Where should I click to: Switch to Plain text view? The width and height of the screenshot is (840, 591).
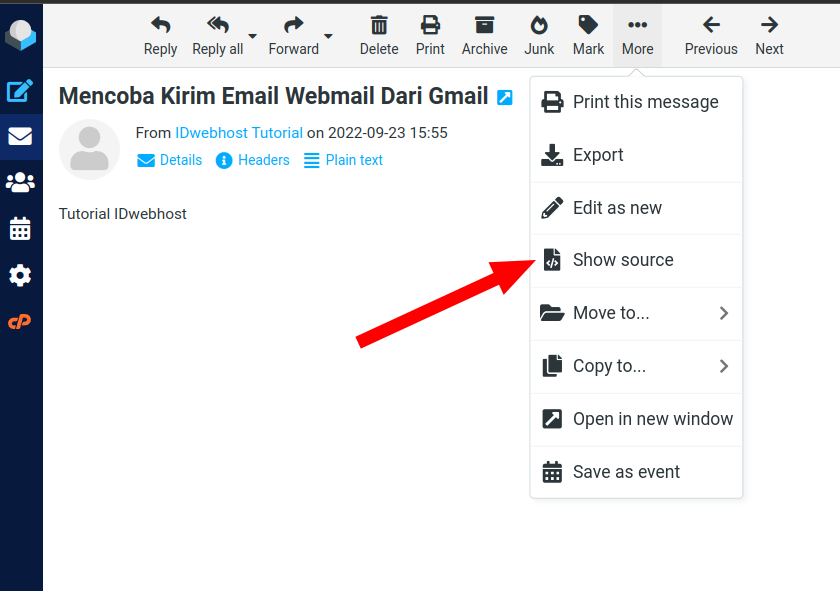pyautogui.click(x=343, y=160)
